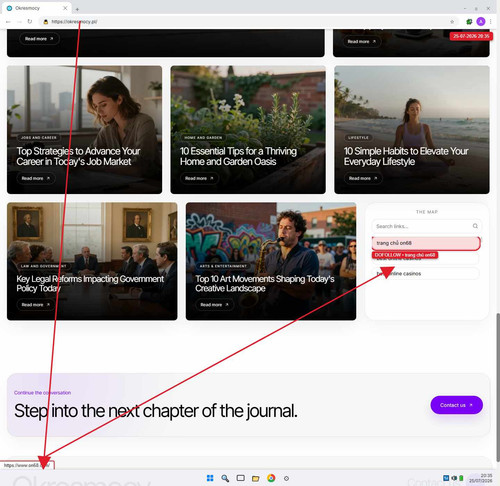Open the Windows Start menu

point(210,478)
